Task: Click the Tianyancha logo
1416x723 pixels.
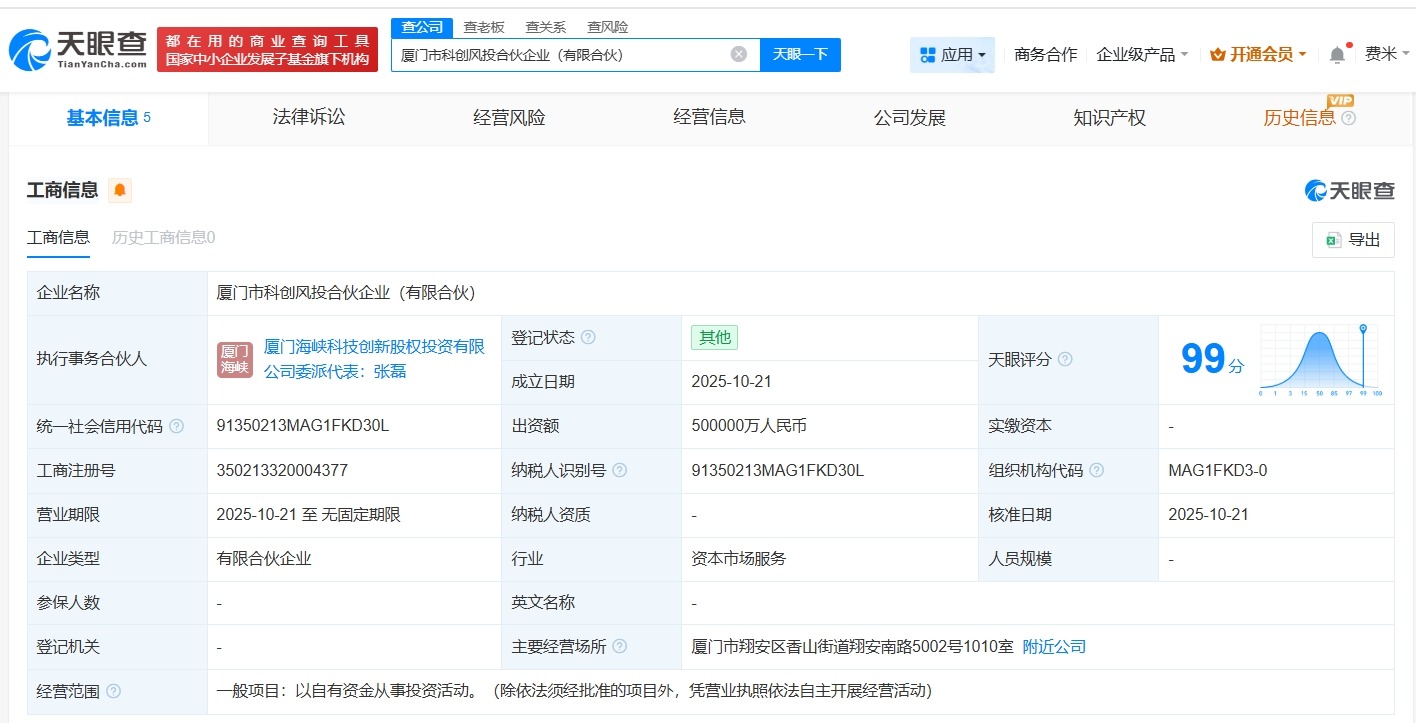Action: pyautogui.click(x=75, y=48)
